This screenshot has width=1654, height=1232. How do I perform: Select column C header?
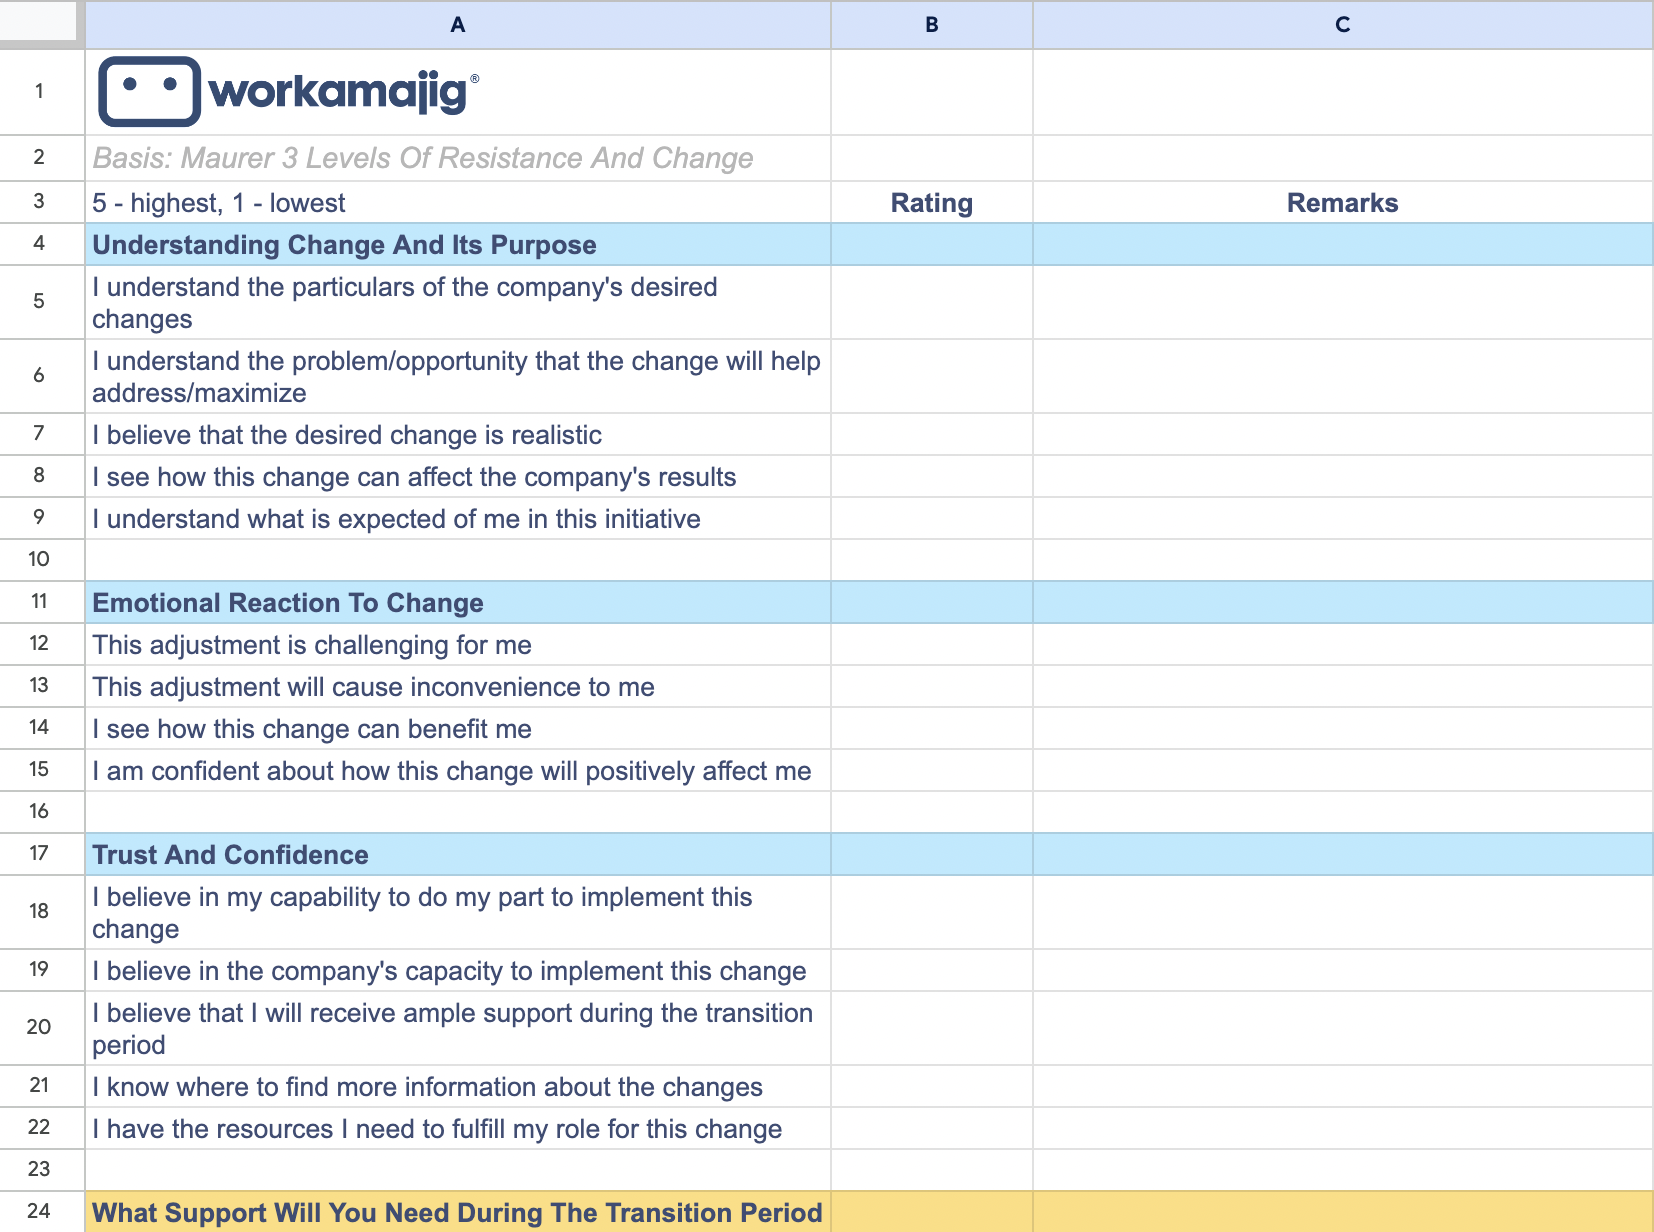click(x=1342, y=25)
